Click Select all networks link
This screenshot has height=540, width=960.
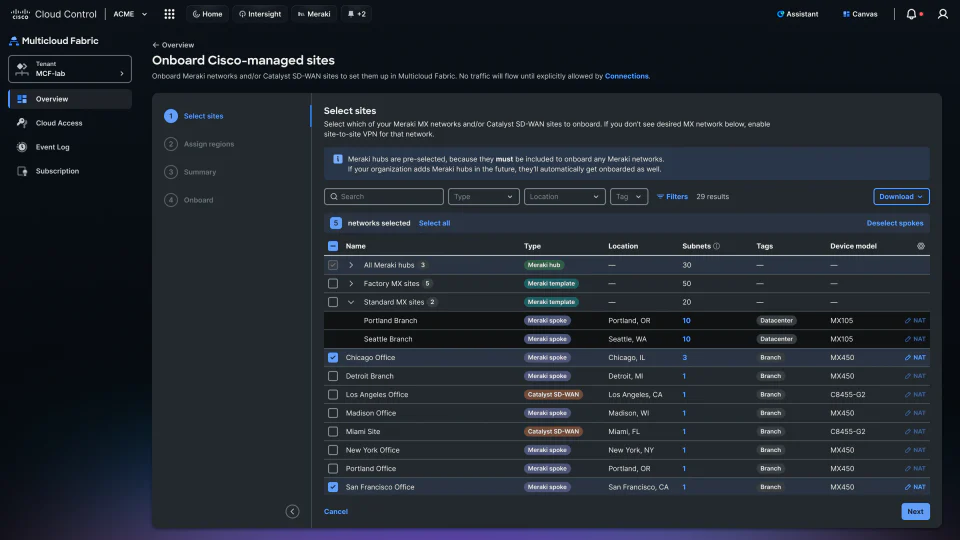pyautogui.click(x=434, y=223)
